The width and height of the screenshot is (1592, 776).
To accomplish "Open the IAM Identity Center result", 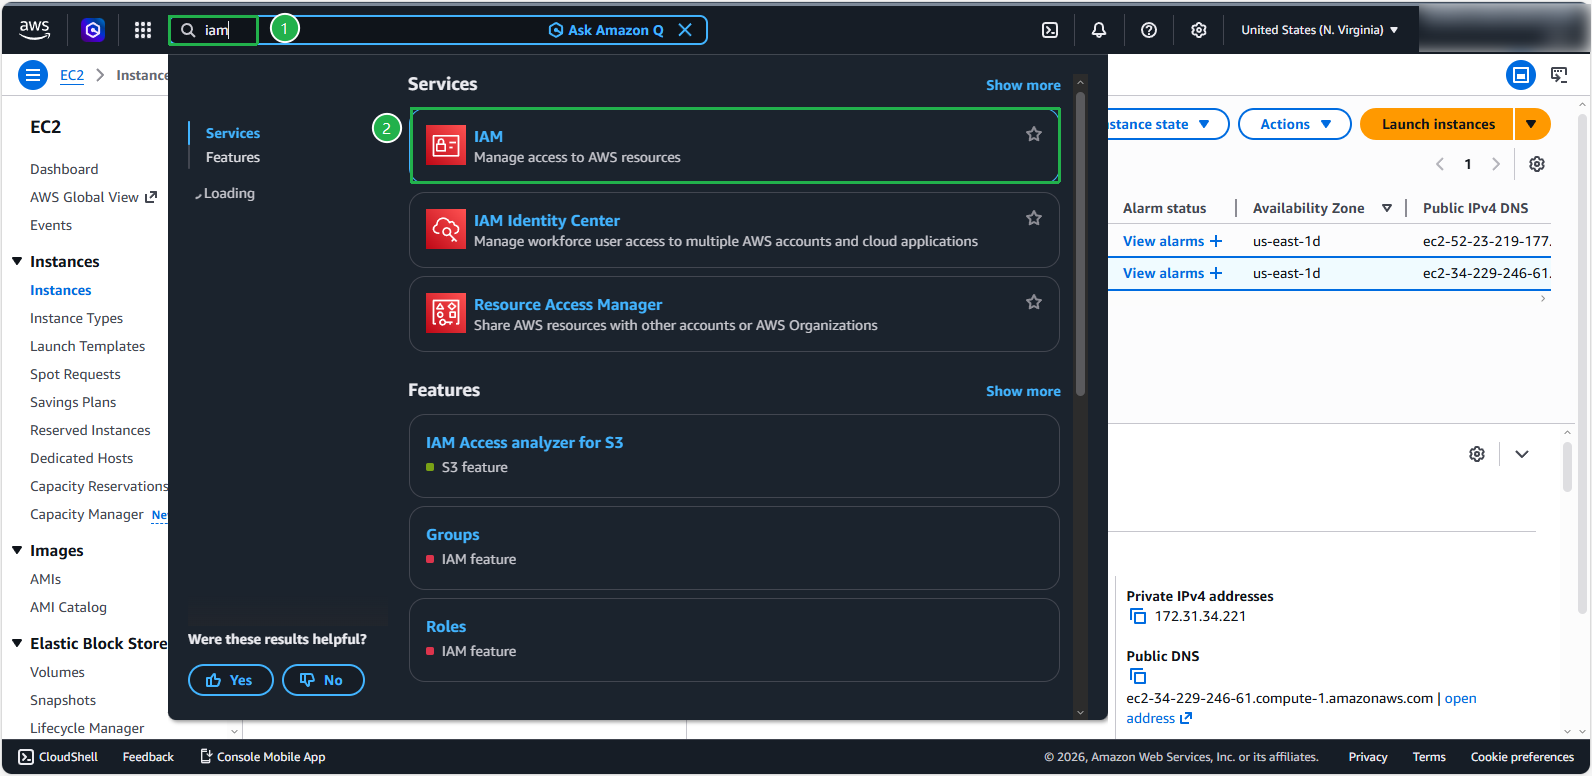I will tap(735, 230).
